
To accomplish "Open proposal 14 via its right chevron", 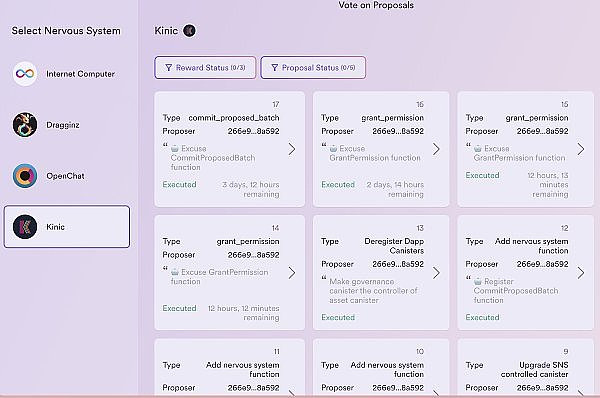I will coord(292,272).
